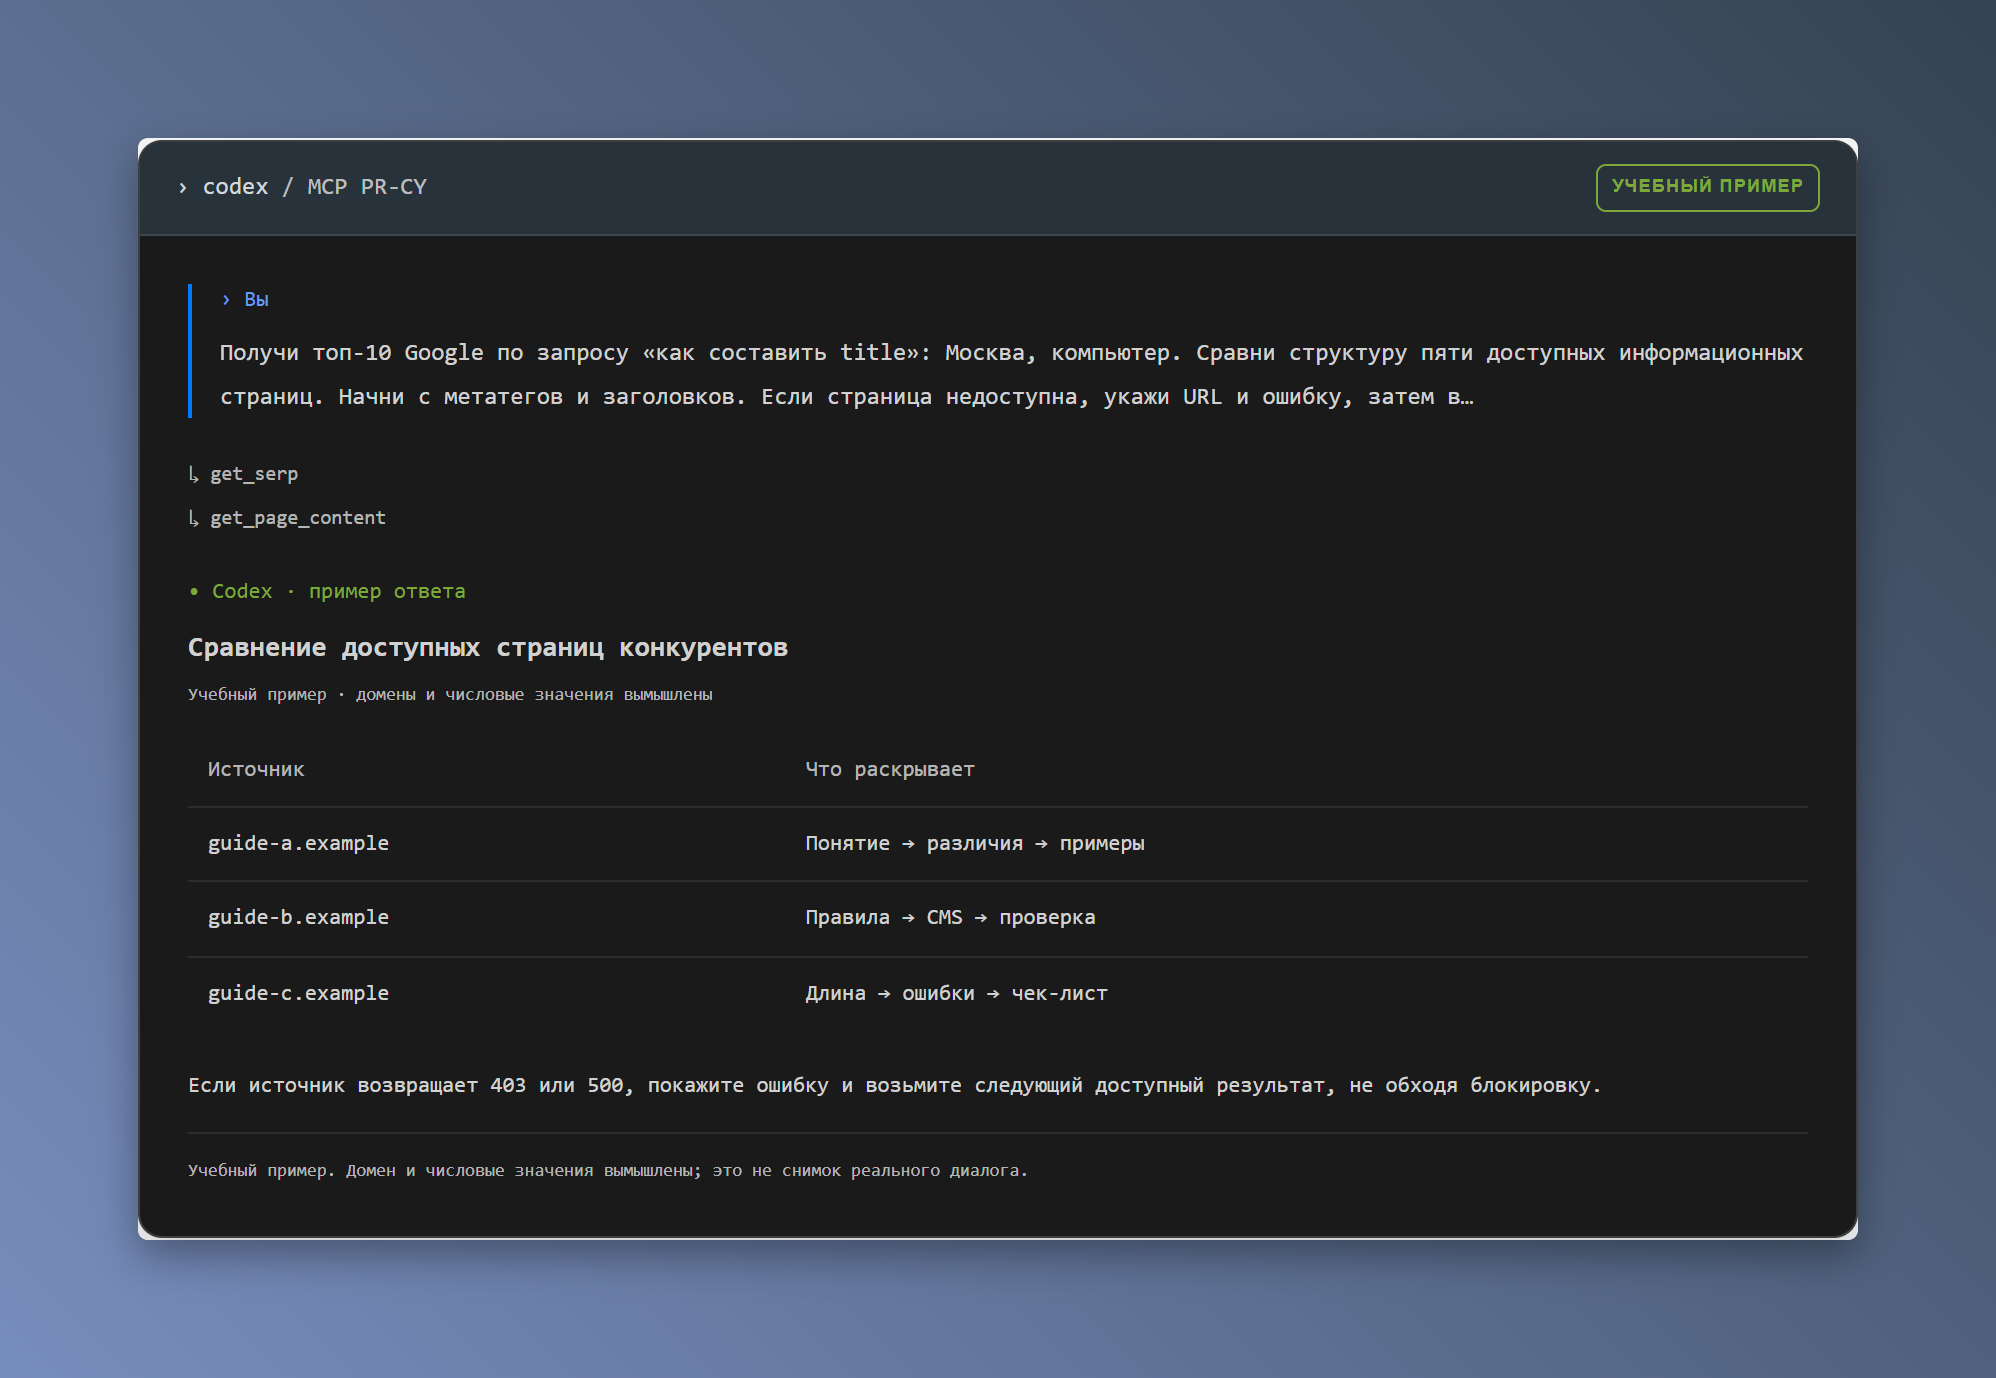
Task: Select the MCP PR-CY breadcrumb label
Action: tap(367, 187)
